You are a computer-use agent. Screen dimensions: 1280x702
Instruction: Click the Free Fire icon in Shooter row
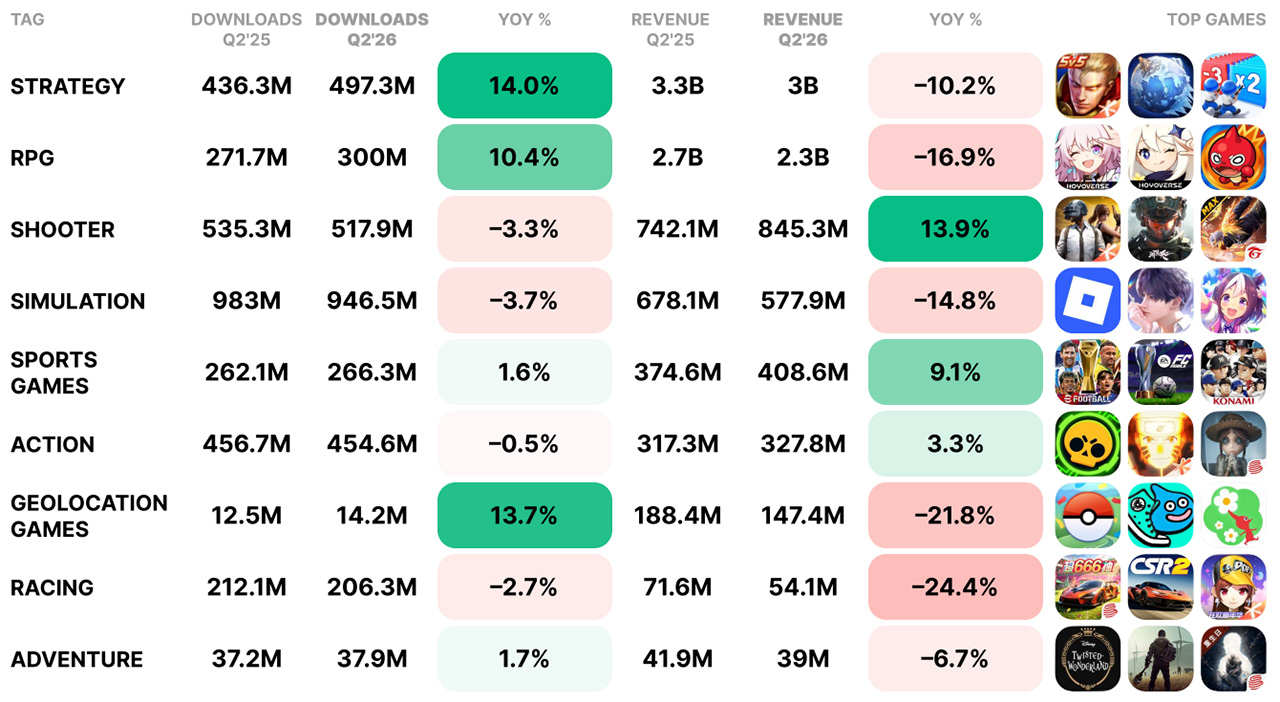(x=1233, y=229)
